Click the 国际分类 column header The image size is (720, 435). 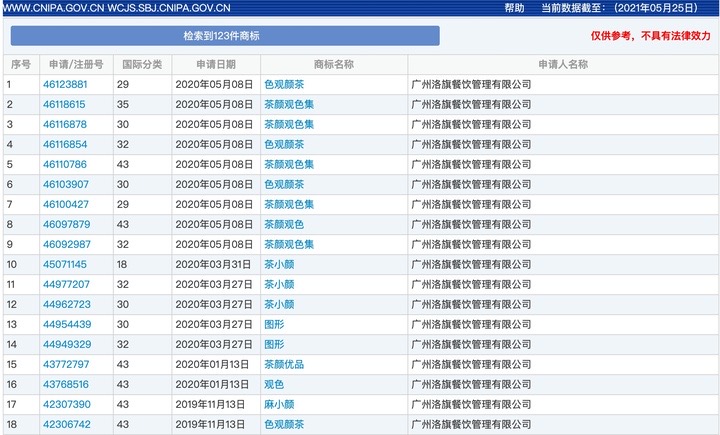coord(142,65)
